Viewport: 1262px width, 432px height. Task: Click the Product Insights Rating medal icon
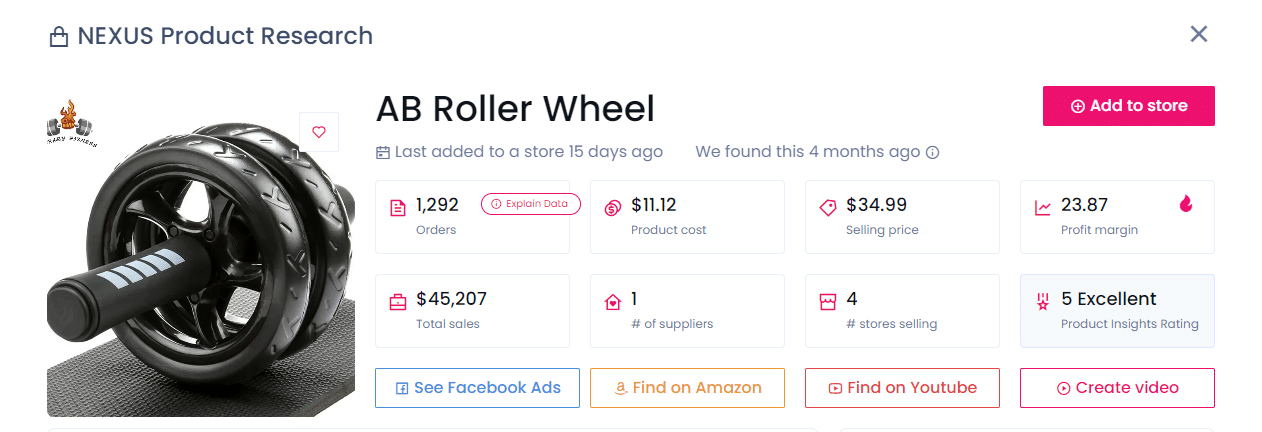[x=1043, y=302]
